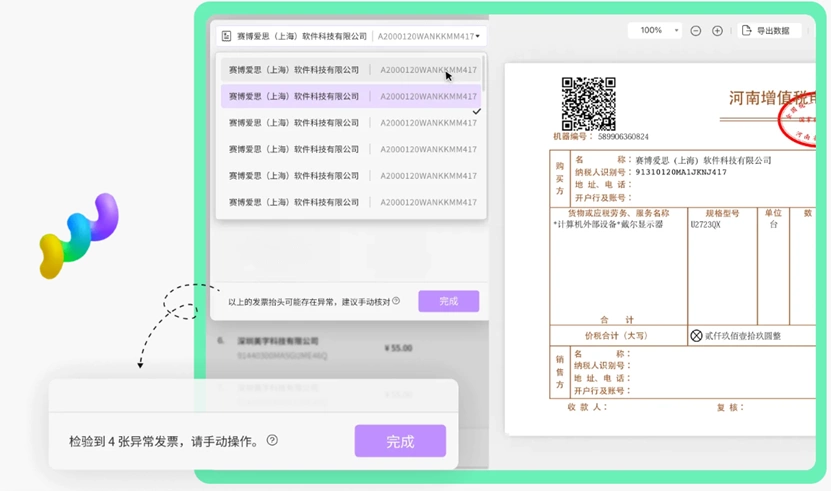Select the highlighted purple company entry
The width and height of the screenshot is (831, 491).
pos(350,97)
